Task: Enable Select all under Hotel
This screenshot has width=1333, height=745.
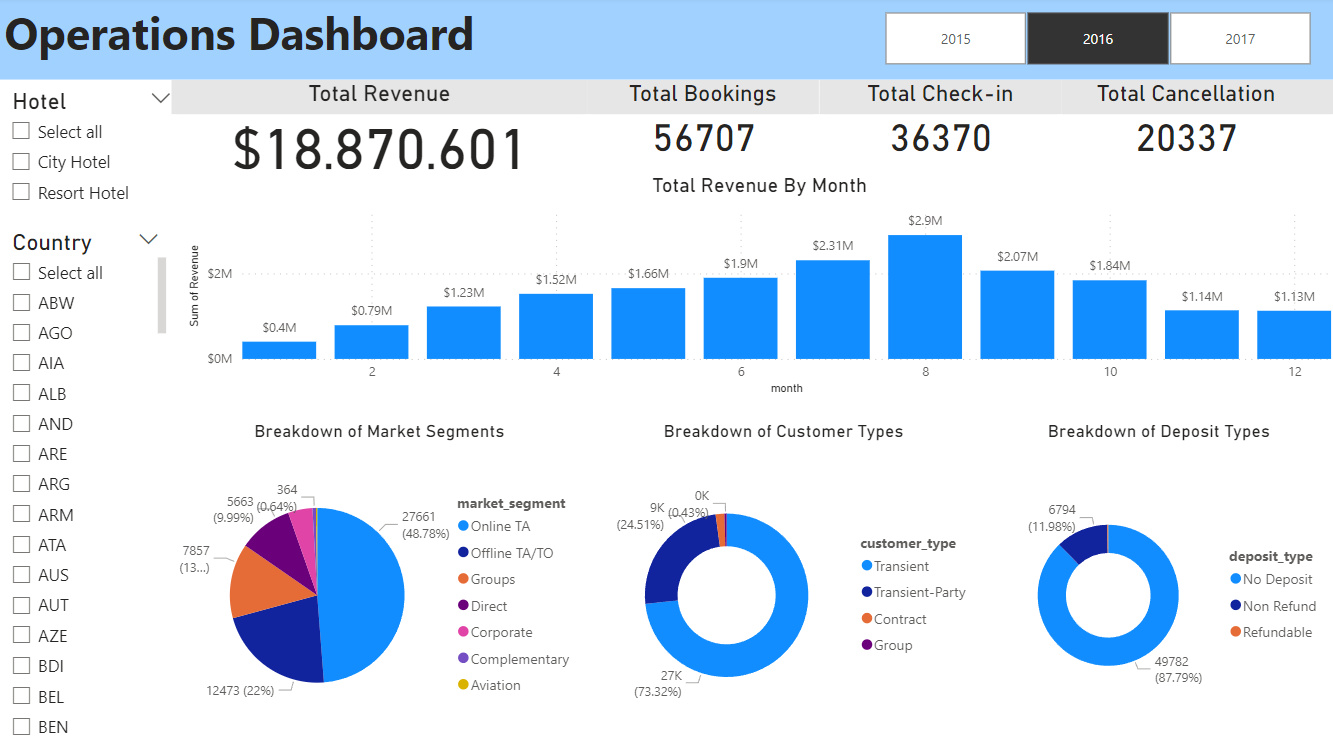Action: pos(21,131)
